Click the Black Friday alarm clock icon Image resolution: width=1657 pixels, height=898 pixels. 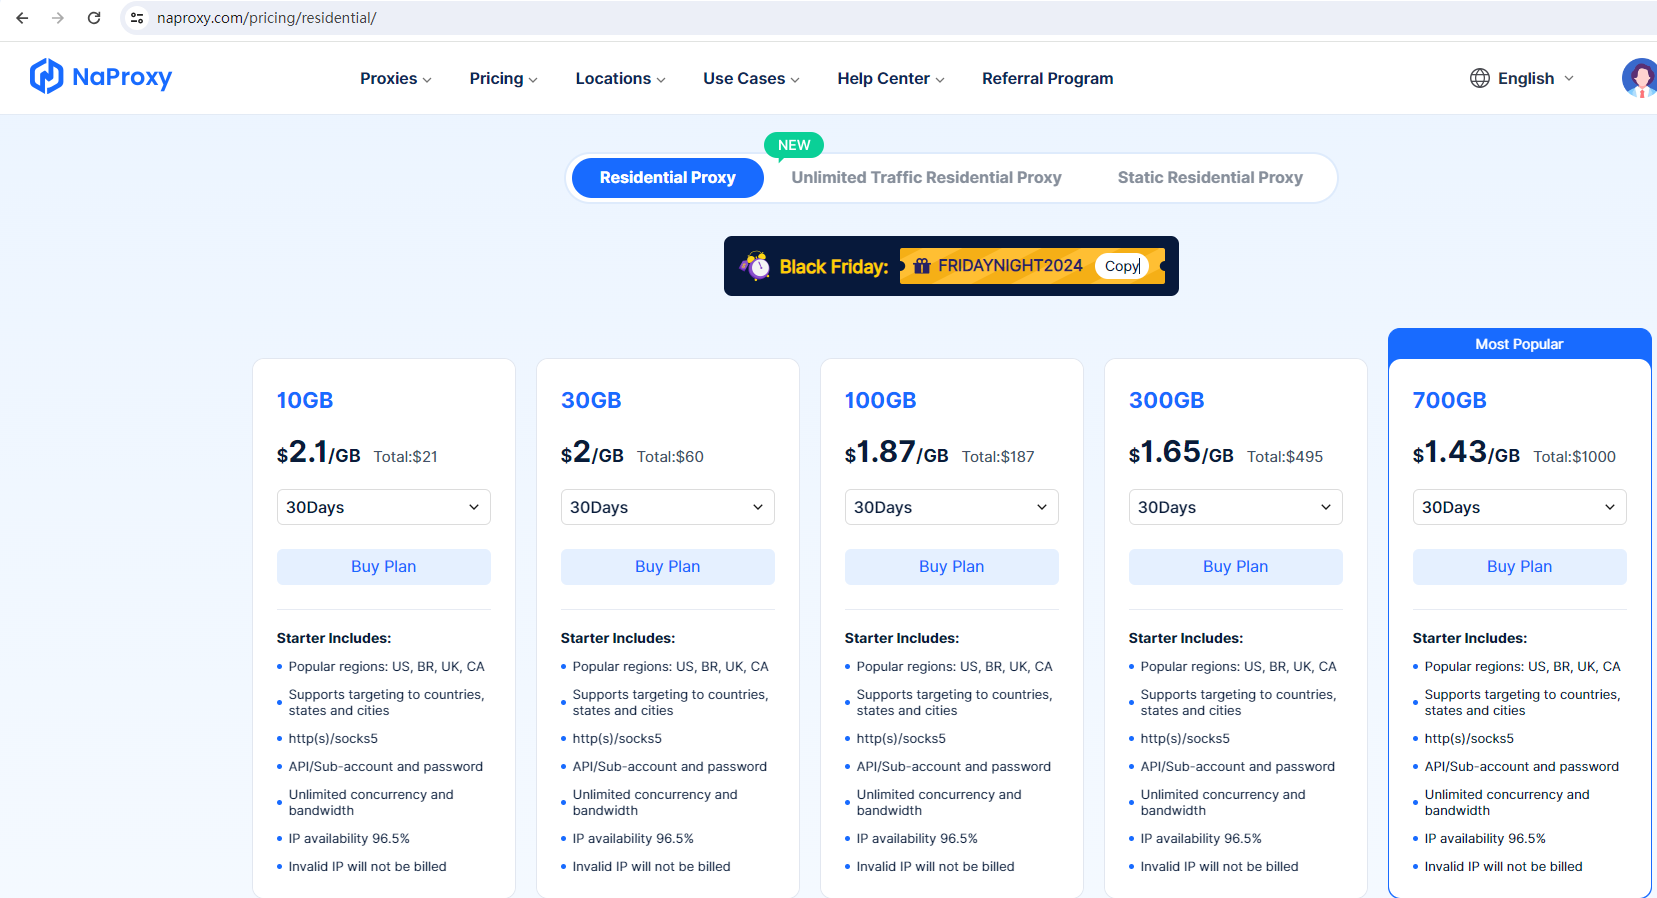[756, 266]
